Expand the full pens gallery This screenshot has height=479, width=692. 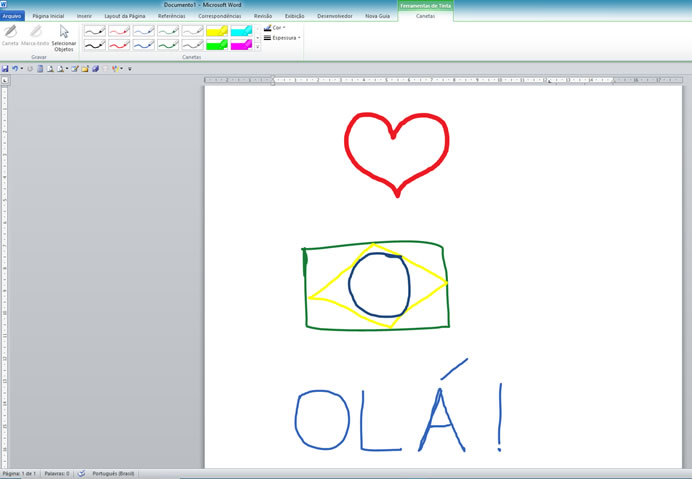tap(258, 47)
